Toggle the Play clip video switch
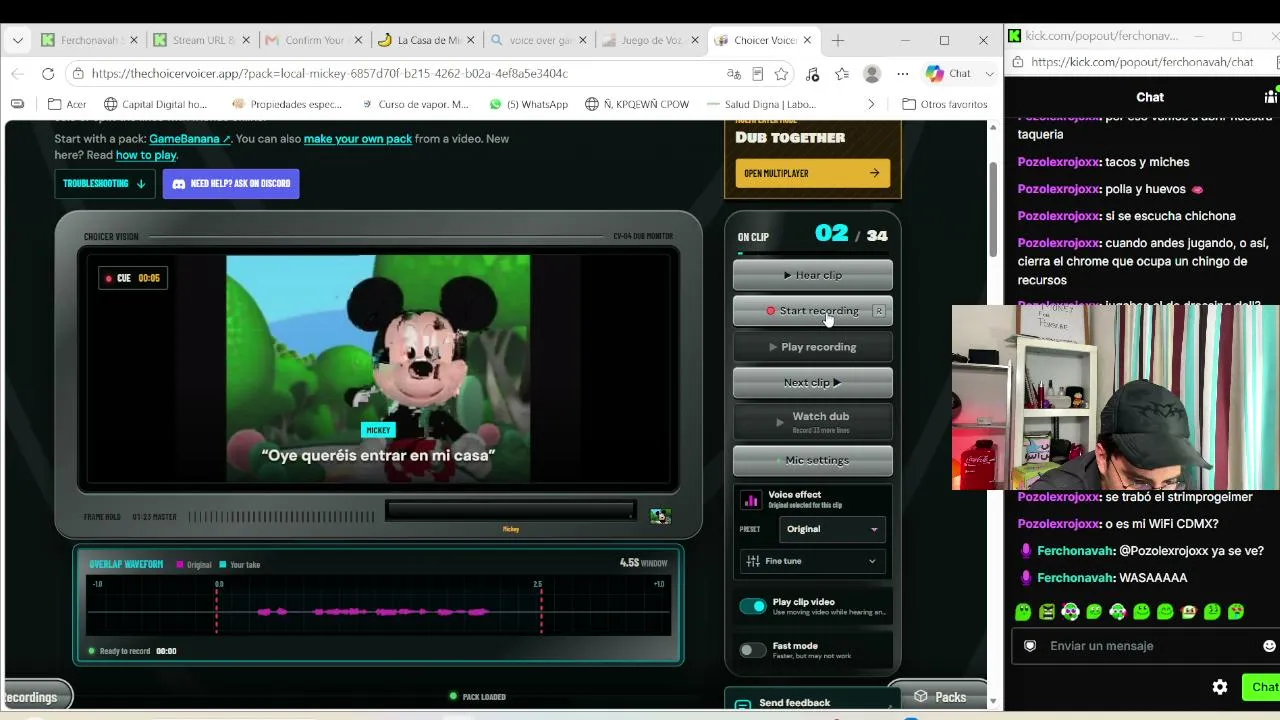The image size is (1280, 720). click(x=752, y=606)
